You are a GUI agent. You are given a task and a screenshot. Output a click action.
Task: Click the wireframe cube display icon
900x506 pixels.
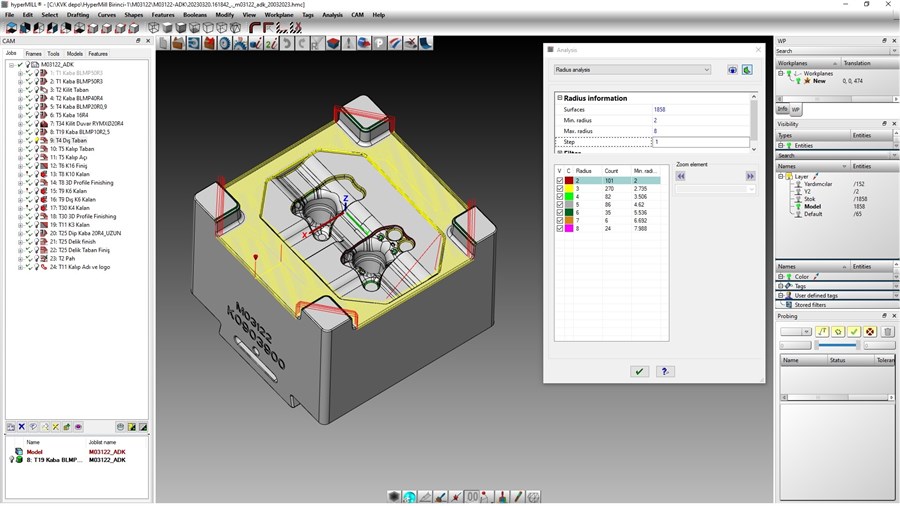(x=153, y=28)
